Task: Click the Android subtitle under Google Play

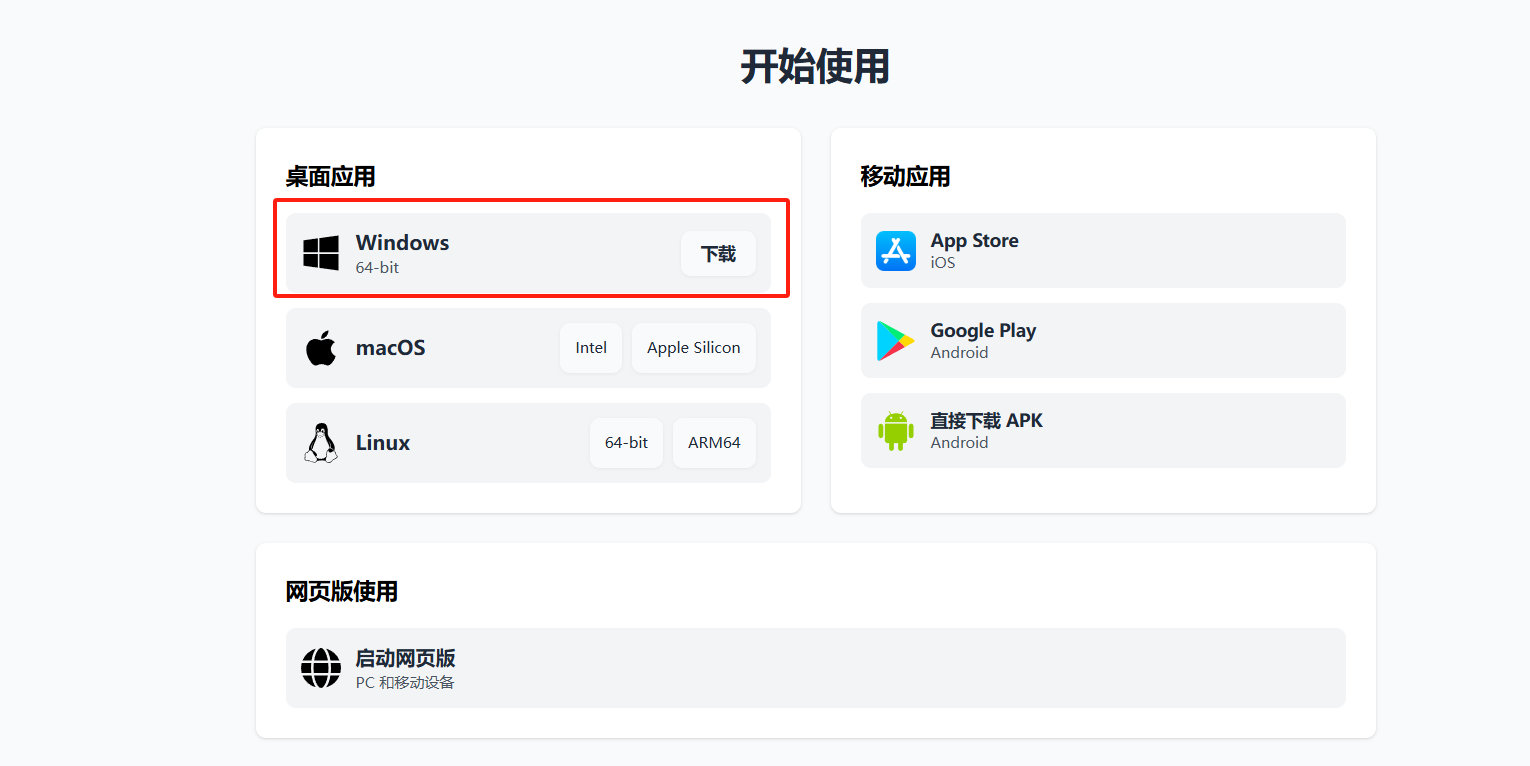Action: [x=960, y=353]
